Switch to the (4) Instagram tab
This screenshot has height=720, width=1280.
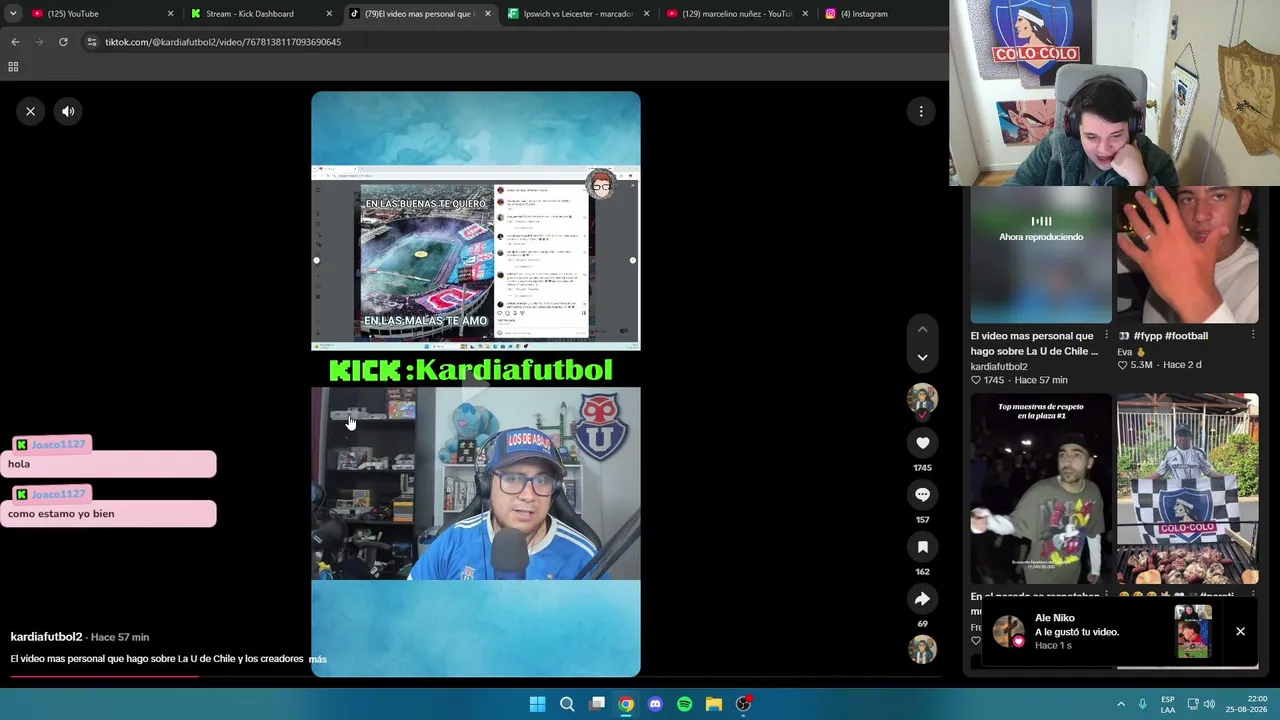(x=880, y=14)
